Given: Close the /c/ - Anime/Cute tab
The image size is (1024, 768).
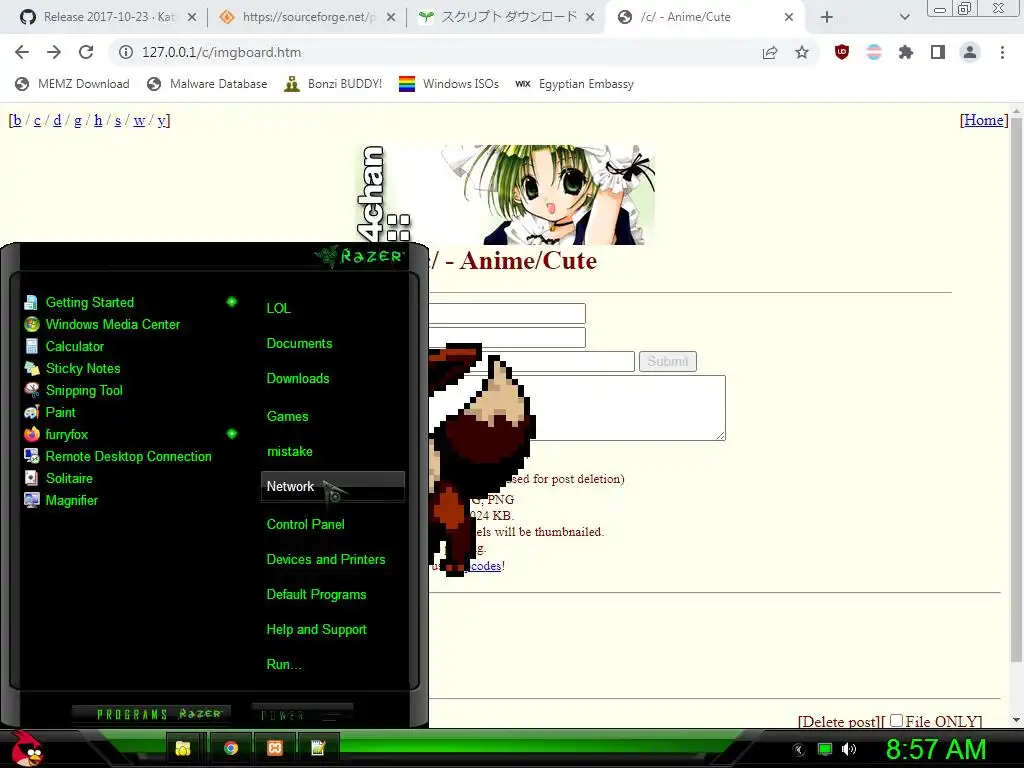Looking at the screenshot, I should pyautogui.click(x=788, y=17).
